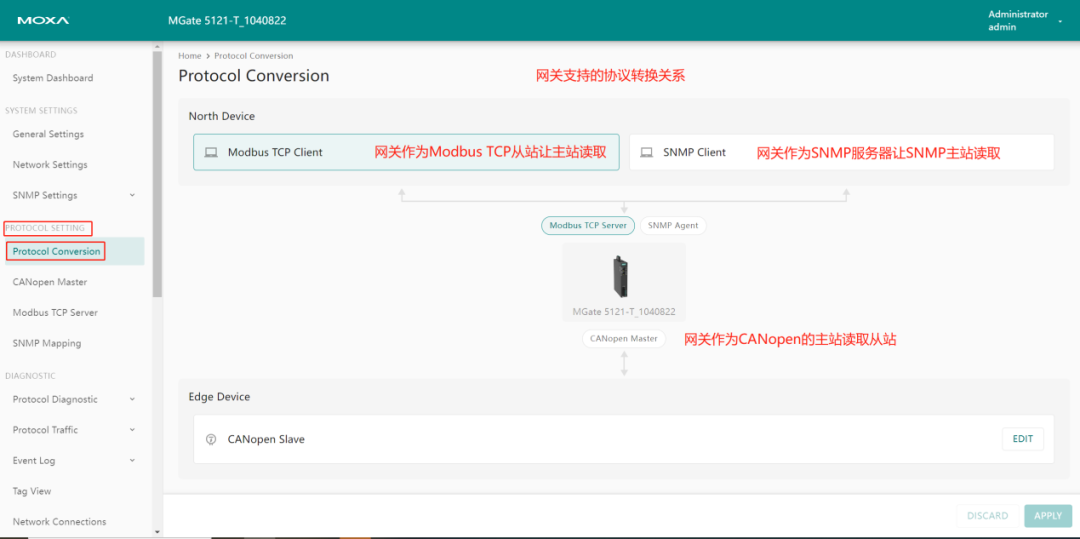Expand the Protocol Traffic submenu
The height and width of the screenshot is (539, 1080).
132,430
